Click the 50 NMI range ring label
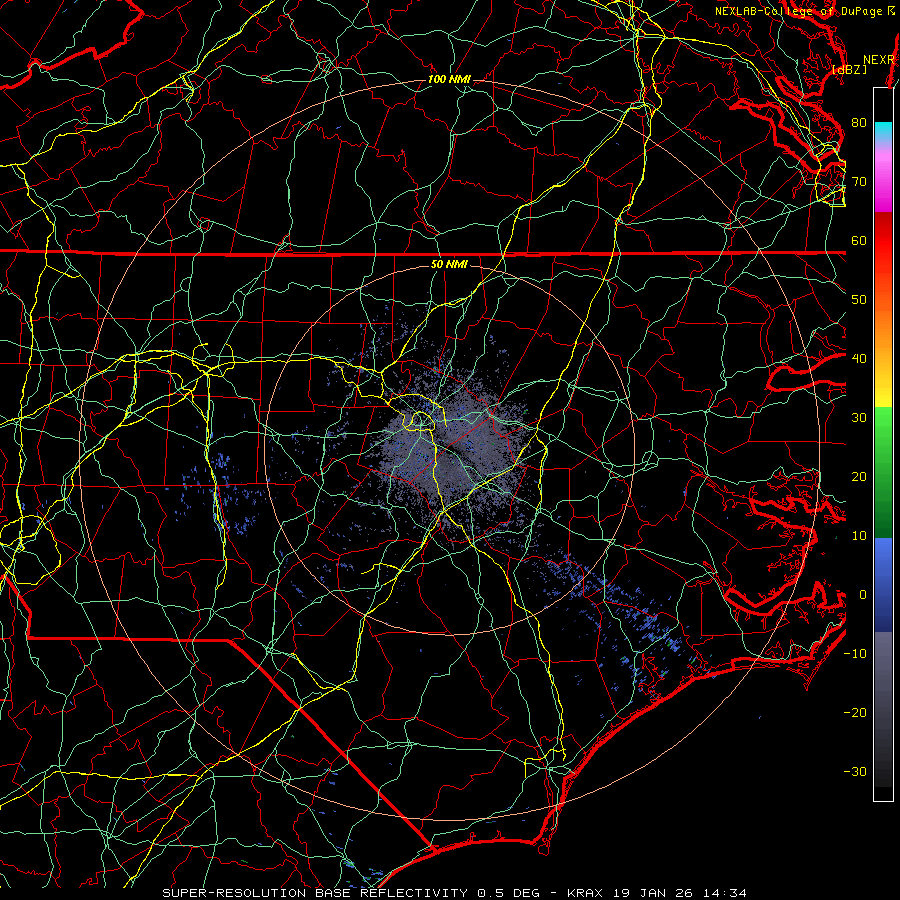900x900 pixels. click(x=449, y=265)
